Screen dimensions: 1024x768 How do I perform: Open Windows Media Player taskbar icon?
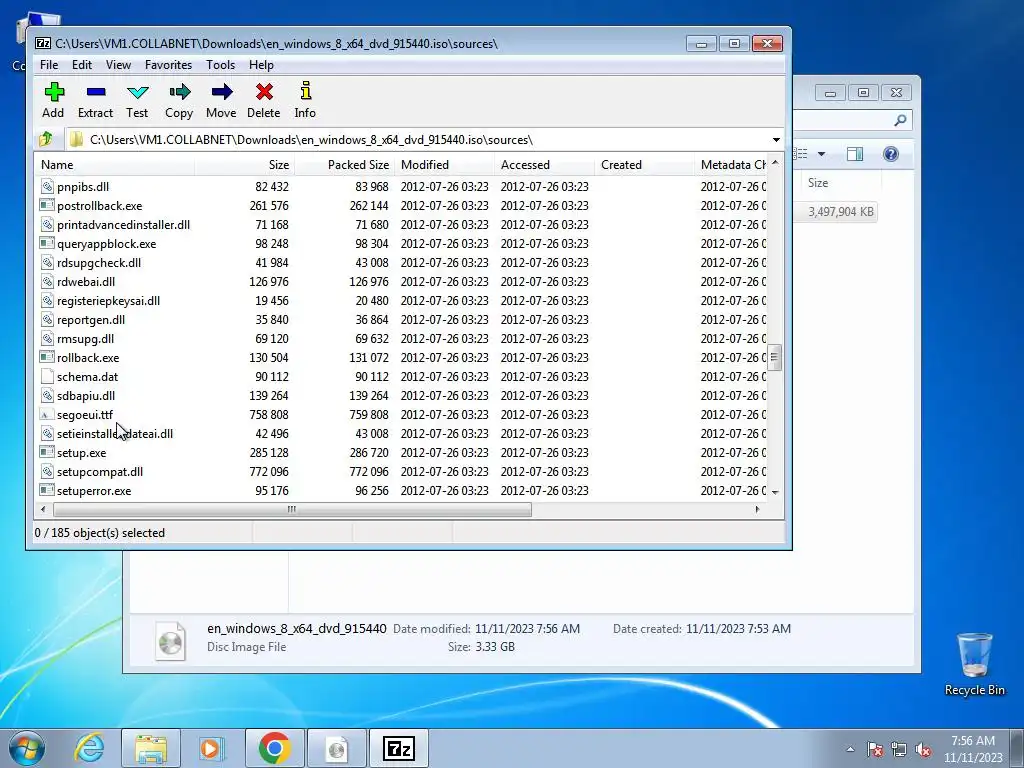(212, 748)
